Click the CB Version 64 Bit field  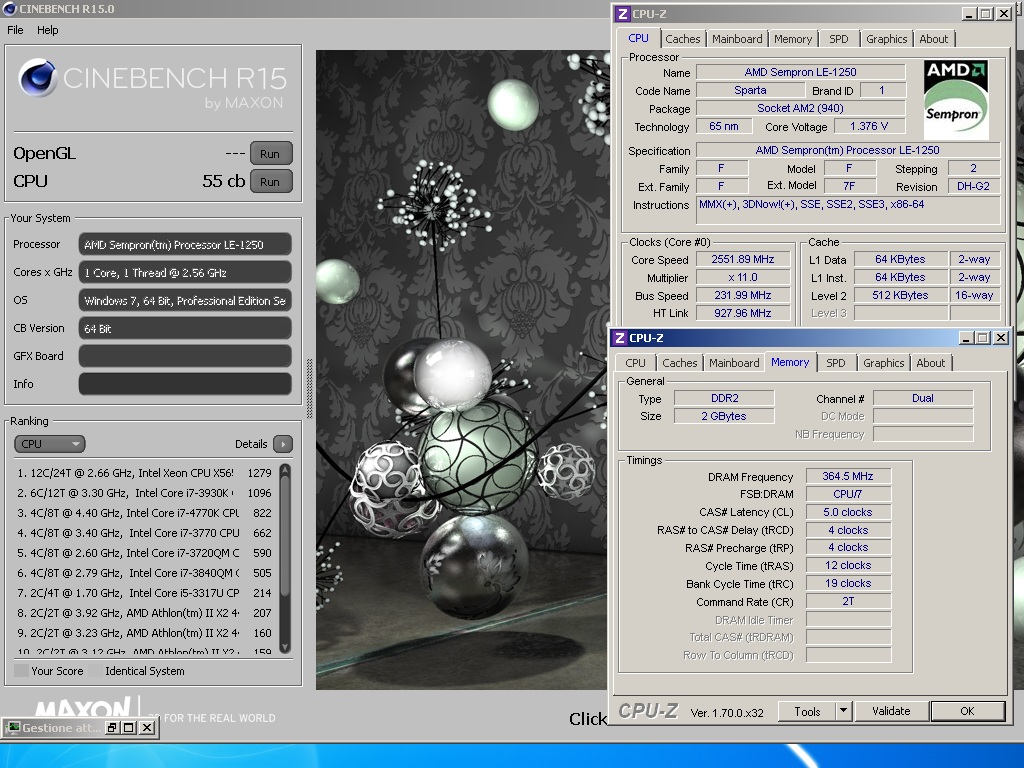(x=185, y=328)
